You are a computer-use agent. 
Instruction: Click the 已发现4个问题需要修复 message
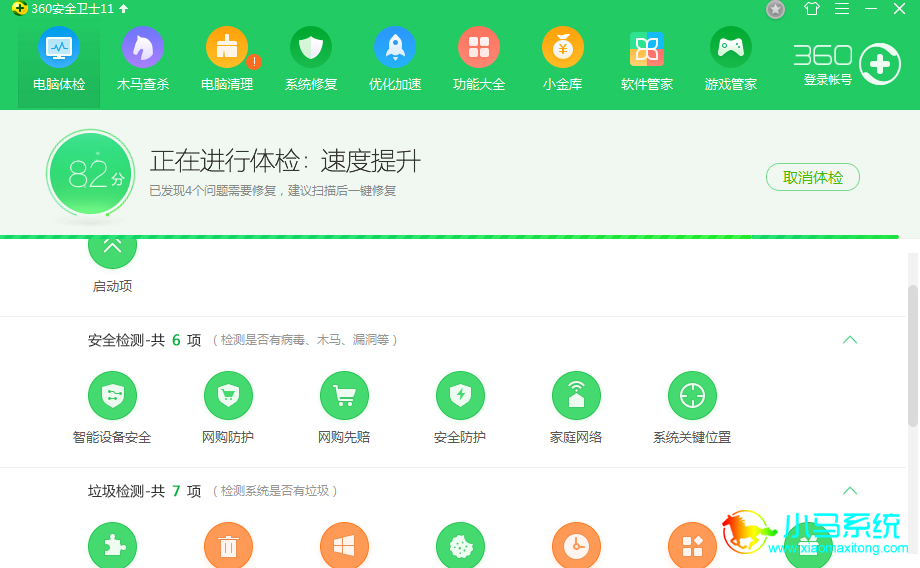coord(273,191)
